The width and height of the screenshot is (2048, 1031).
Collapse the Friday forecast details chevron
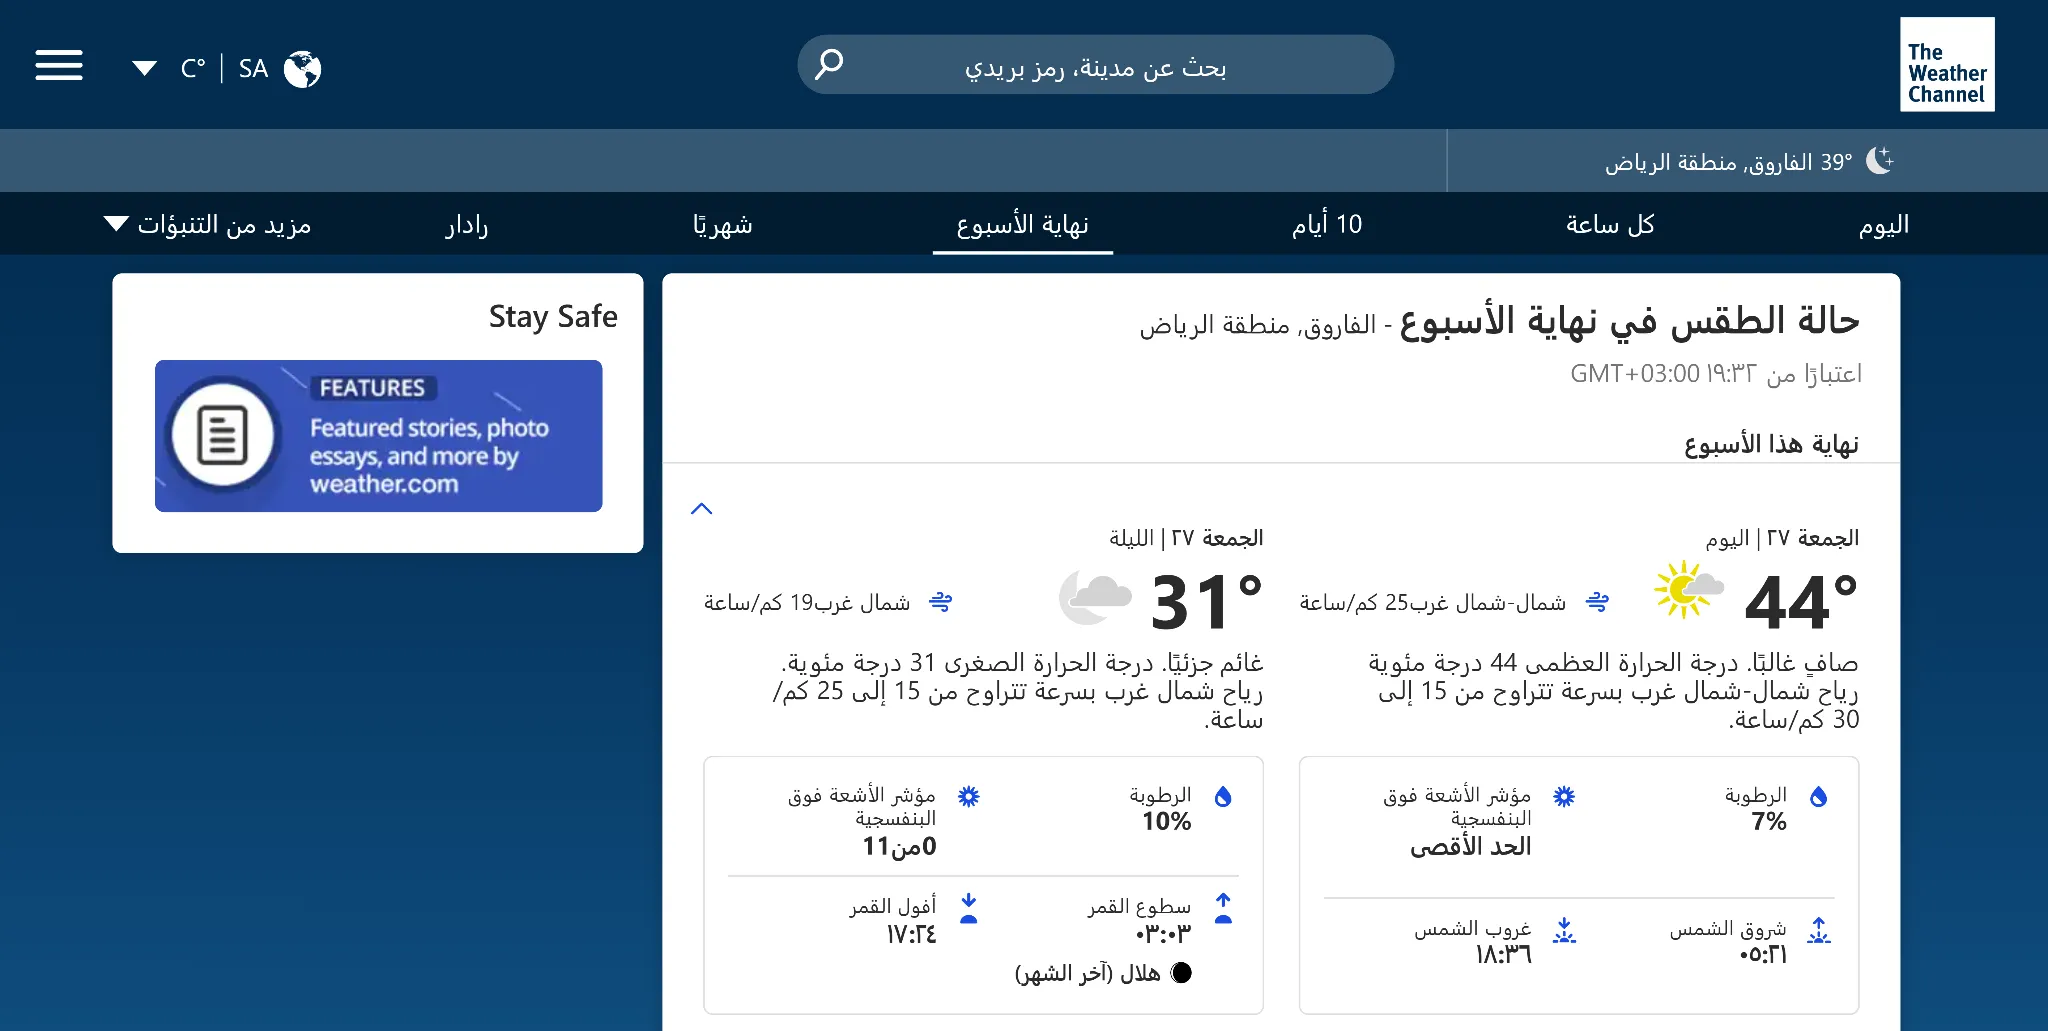[702, 509]
